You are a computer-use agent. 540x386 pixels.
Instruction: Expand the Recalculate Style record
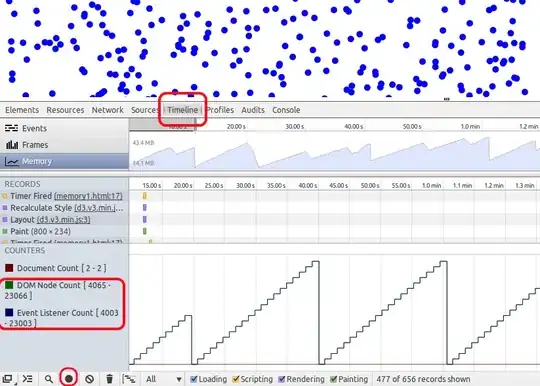[x=64, y=208]
